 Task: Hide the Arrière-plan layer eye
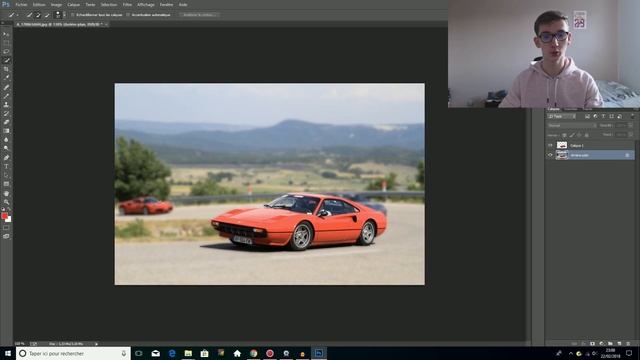[x=550, y=155]
